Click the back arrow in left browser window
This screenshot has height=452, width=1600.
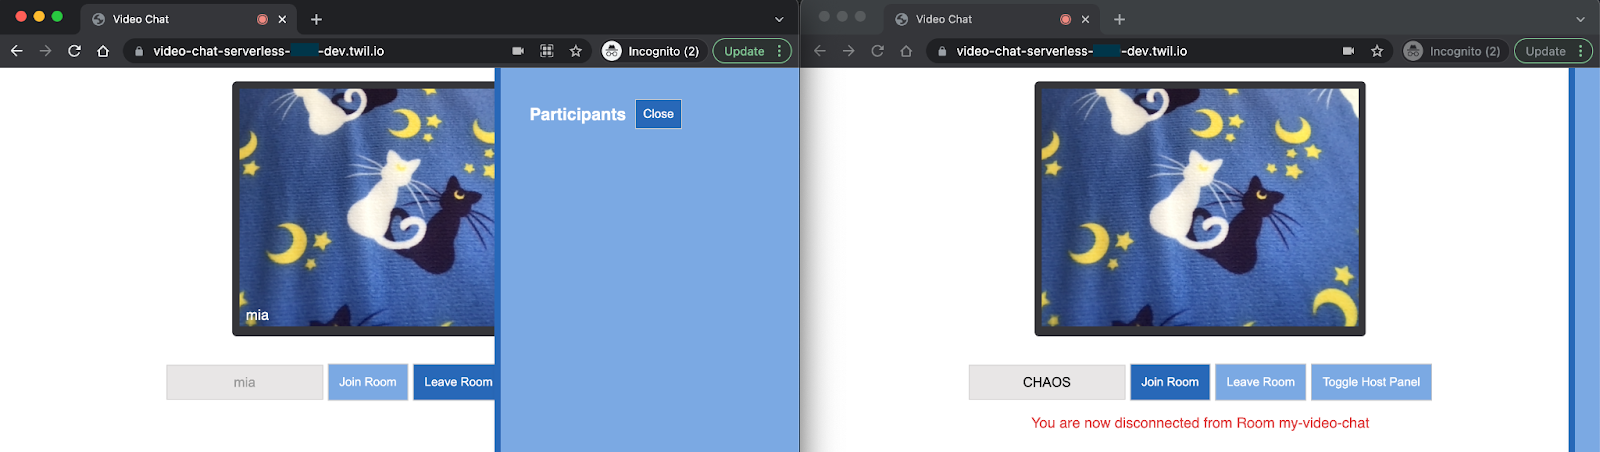point(17,51)
